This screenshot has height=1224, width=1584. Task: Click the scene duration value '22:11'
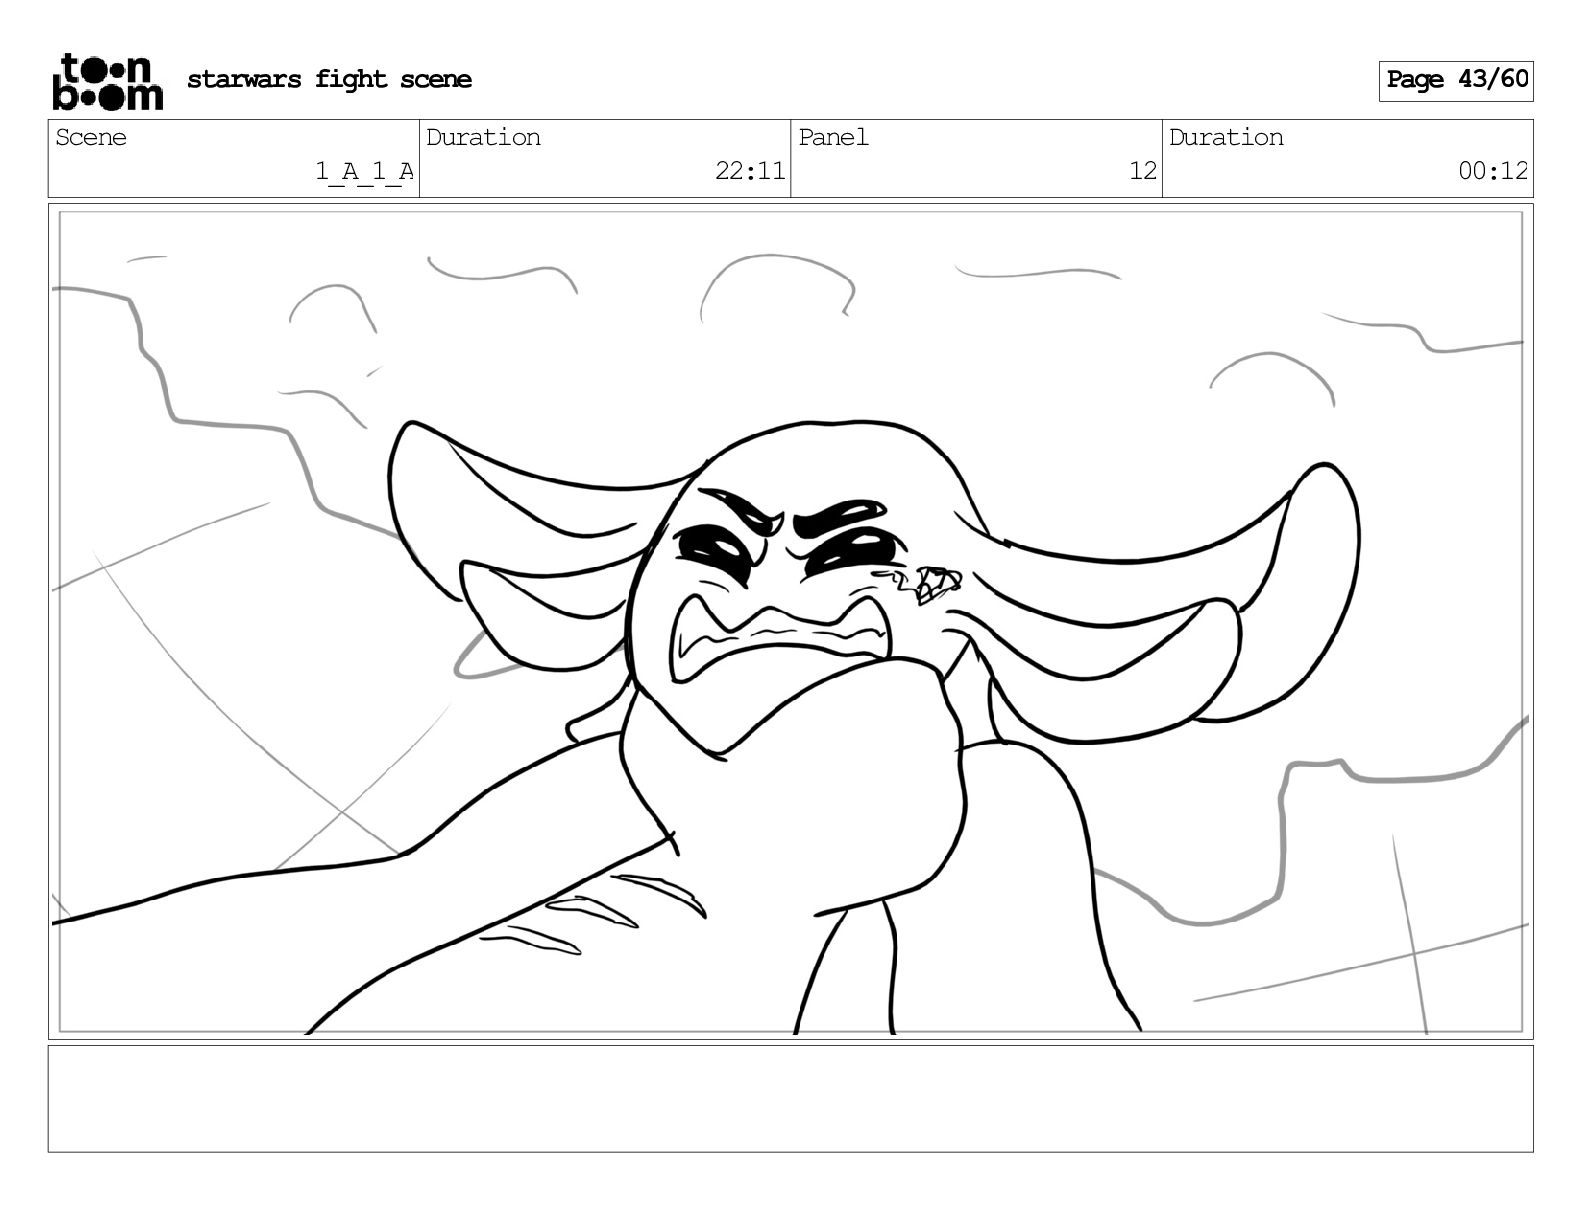coord(750,171)
